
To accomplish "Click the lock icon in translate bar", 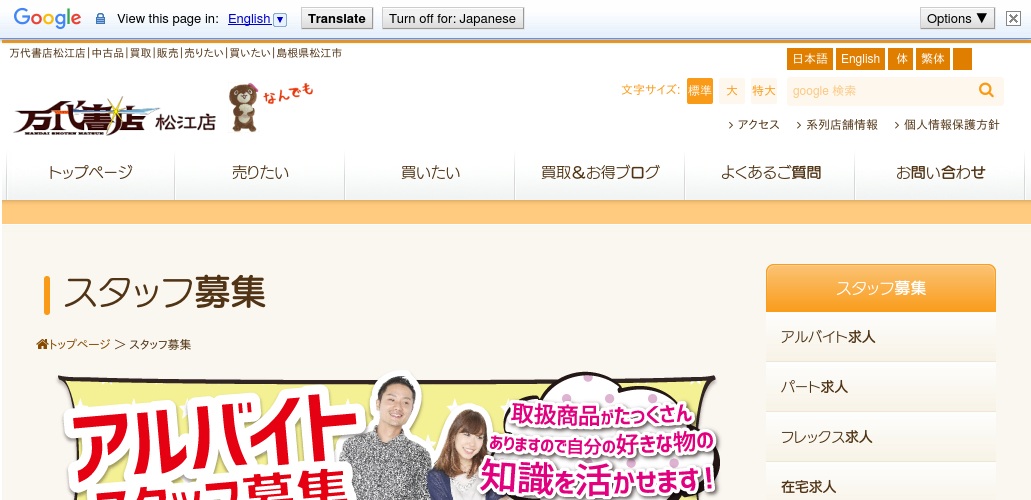I will pyautogui.click(x=100, y=19).
